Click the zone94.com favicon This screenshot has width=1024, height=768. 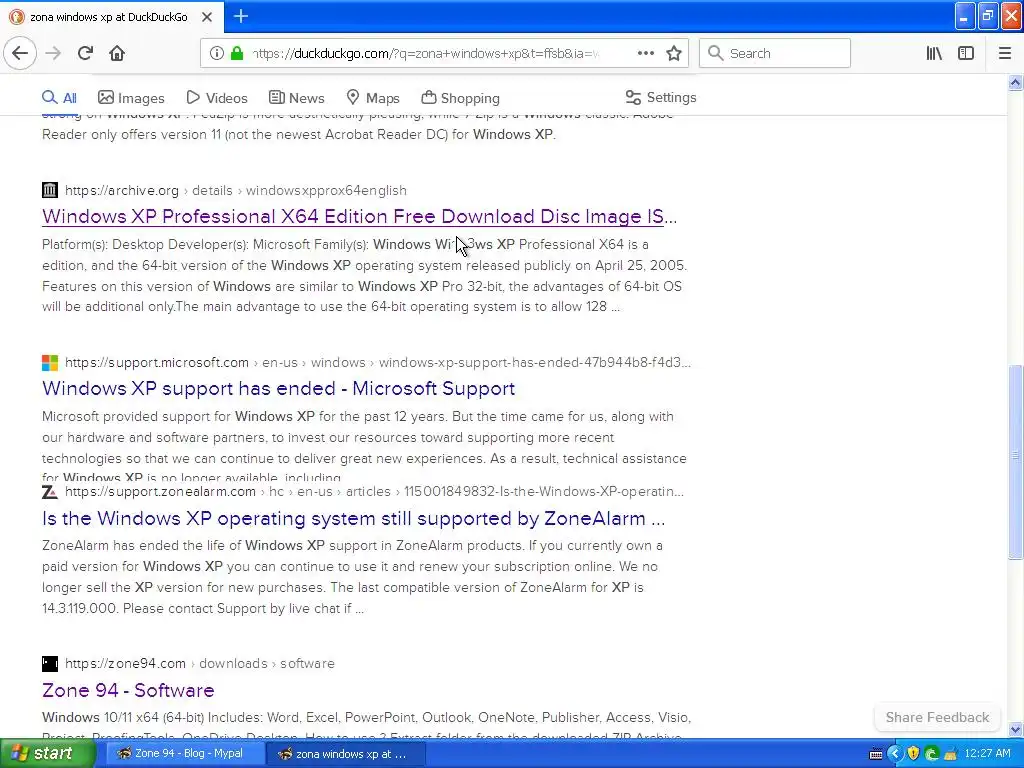50,664
